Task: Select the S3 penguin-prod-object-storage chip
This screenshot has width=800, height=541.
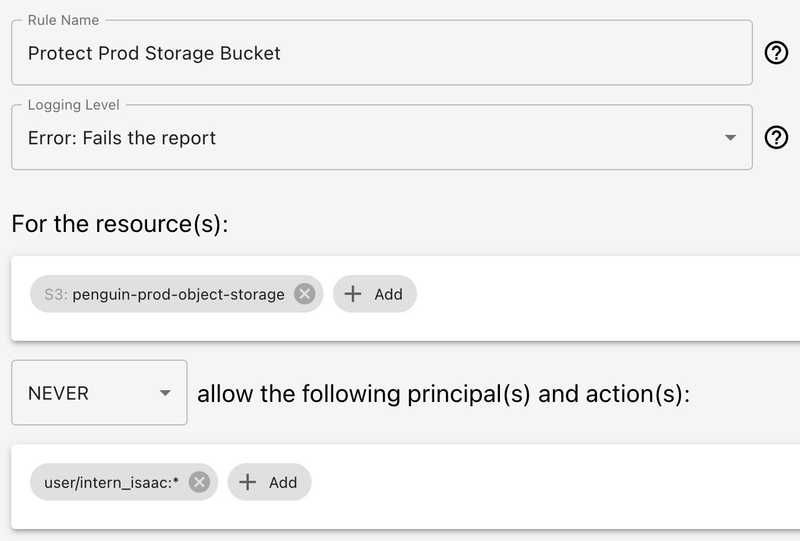Action: click(165, 294)
